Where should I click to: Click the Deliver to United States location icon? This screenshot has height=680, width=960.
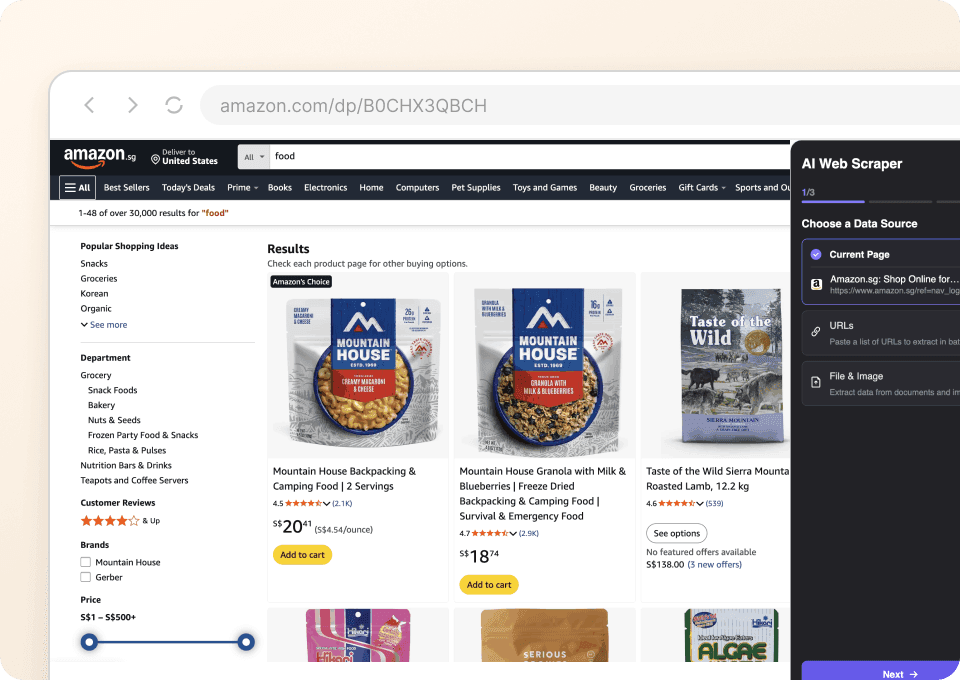[157, 157]
